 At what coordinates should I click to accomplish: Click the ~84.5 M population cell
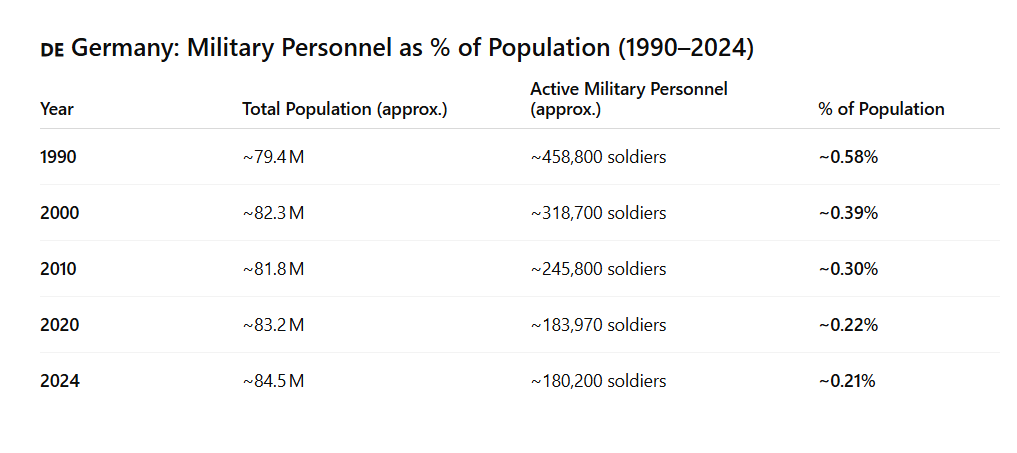point(273,381)
